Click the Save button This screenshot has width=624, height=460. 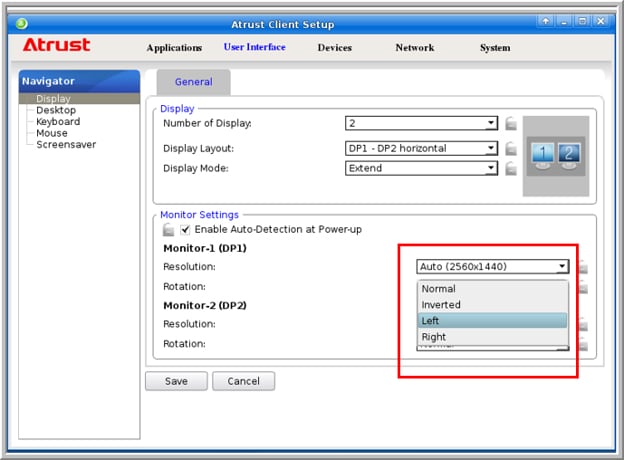[176, 381]
